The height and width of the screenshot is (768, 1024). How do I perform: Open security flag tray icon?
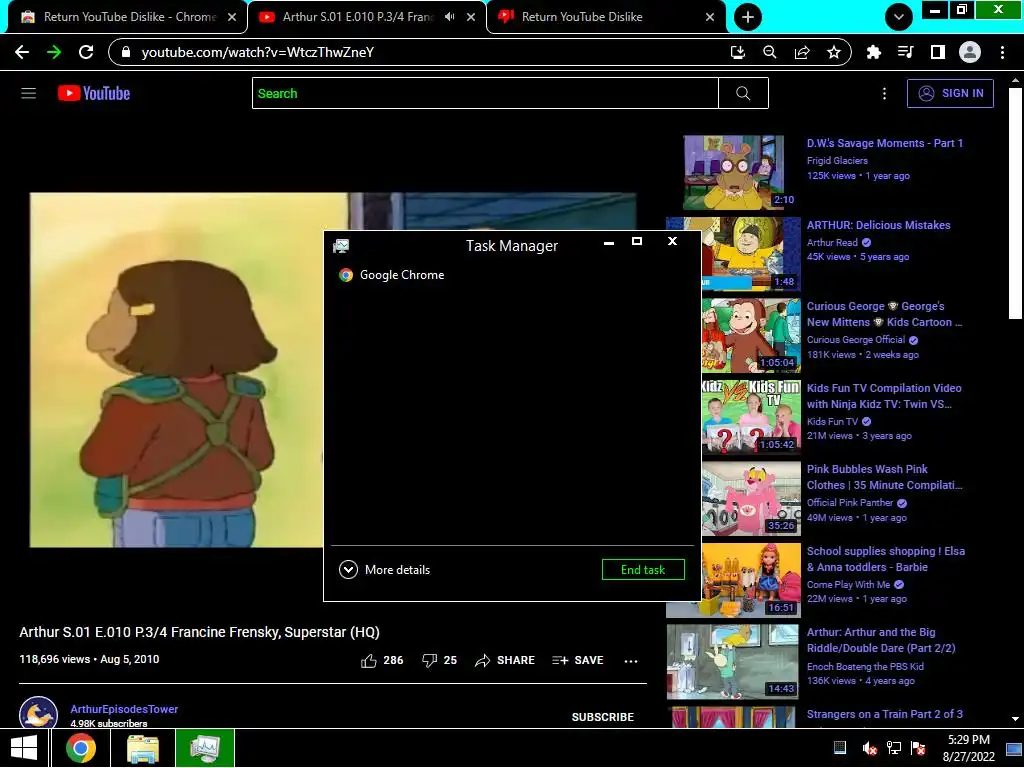(x=918, y=748)
